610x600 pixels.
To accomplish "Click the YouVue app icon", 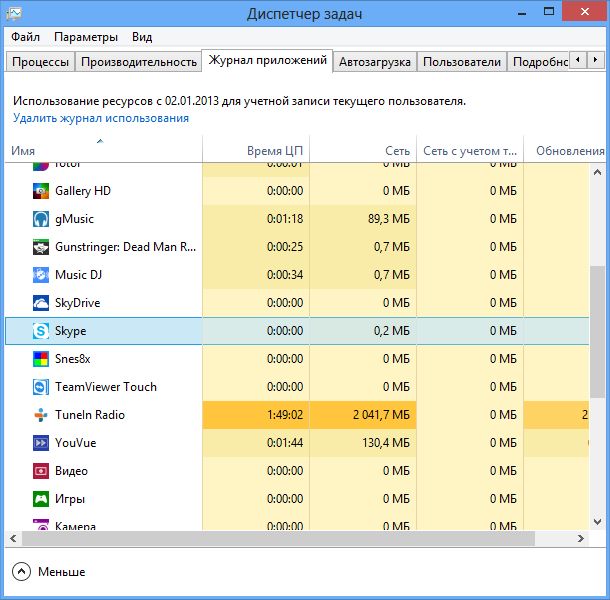I will pyautogui.click(x=41, y=443).
